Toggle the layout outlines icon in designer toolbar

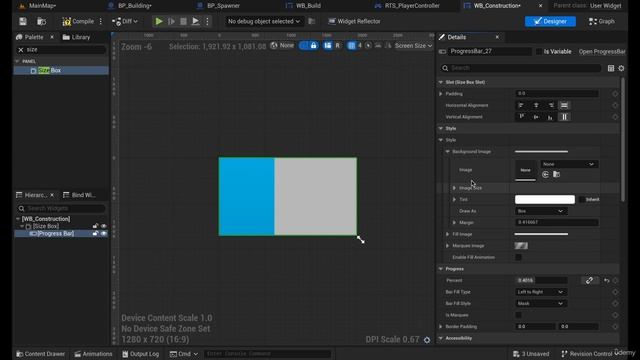[328, 46]
